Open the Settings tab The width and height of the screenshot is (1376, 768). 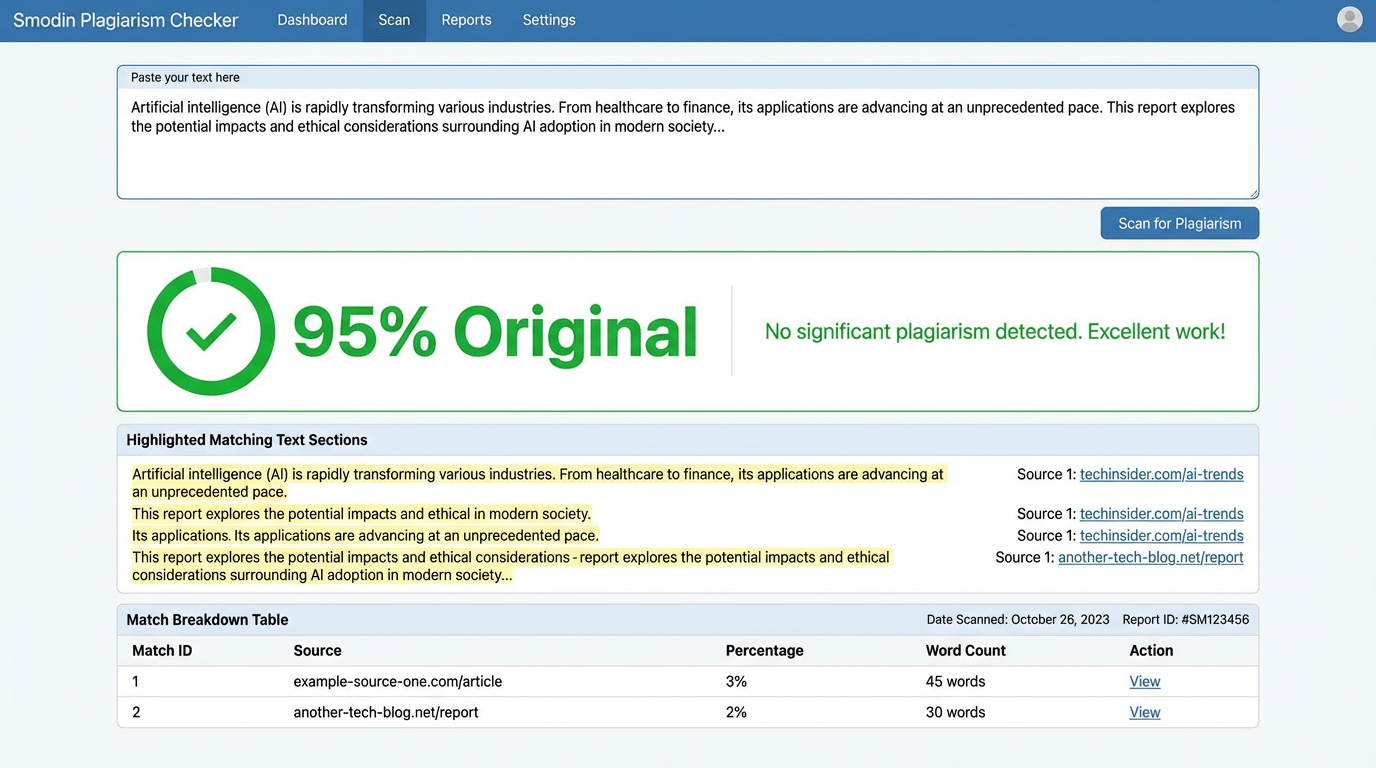(x=549, y=20)
